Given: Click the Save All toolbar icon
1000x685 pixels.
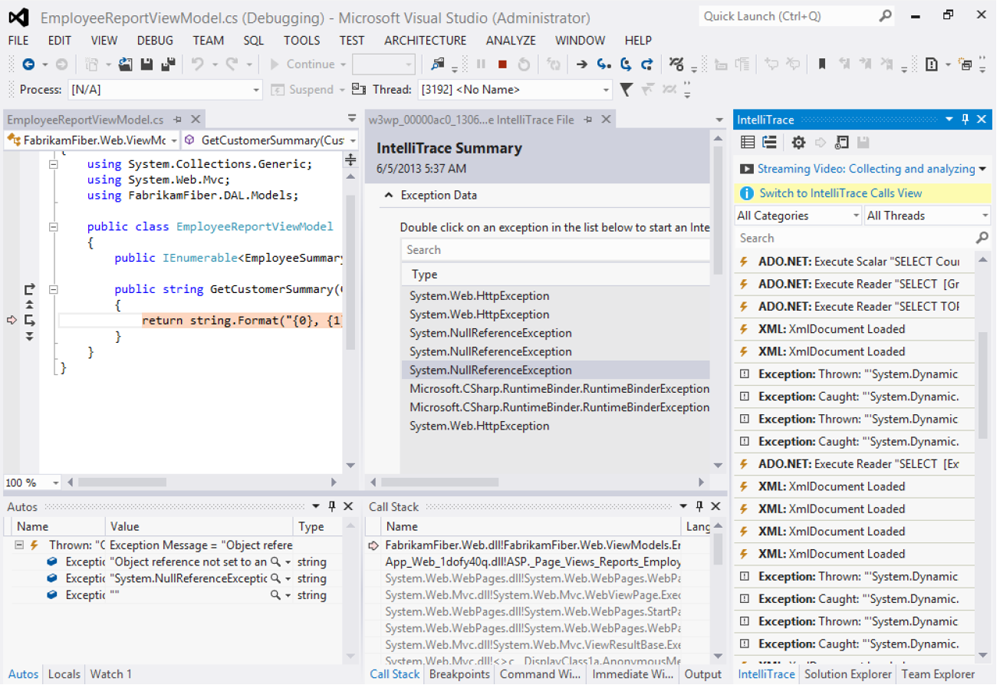Looking at the screenshot, I should [x=167, y=64].
